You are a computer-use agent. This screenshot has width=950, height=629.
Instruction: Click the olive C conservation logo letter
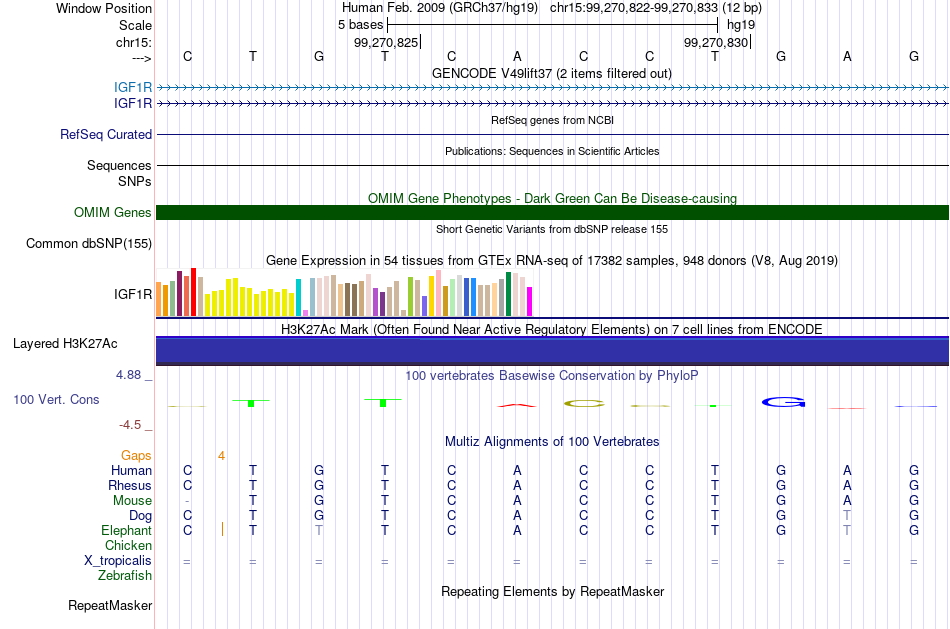tap(584, 403)
